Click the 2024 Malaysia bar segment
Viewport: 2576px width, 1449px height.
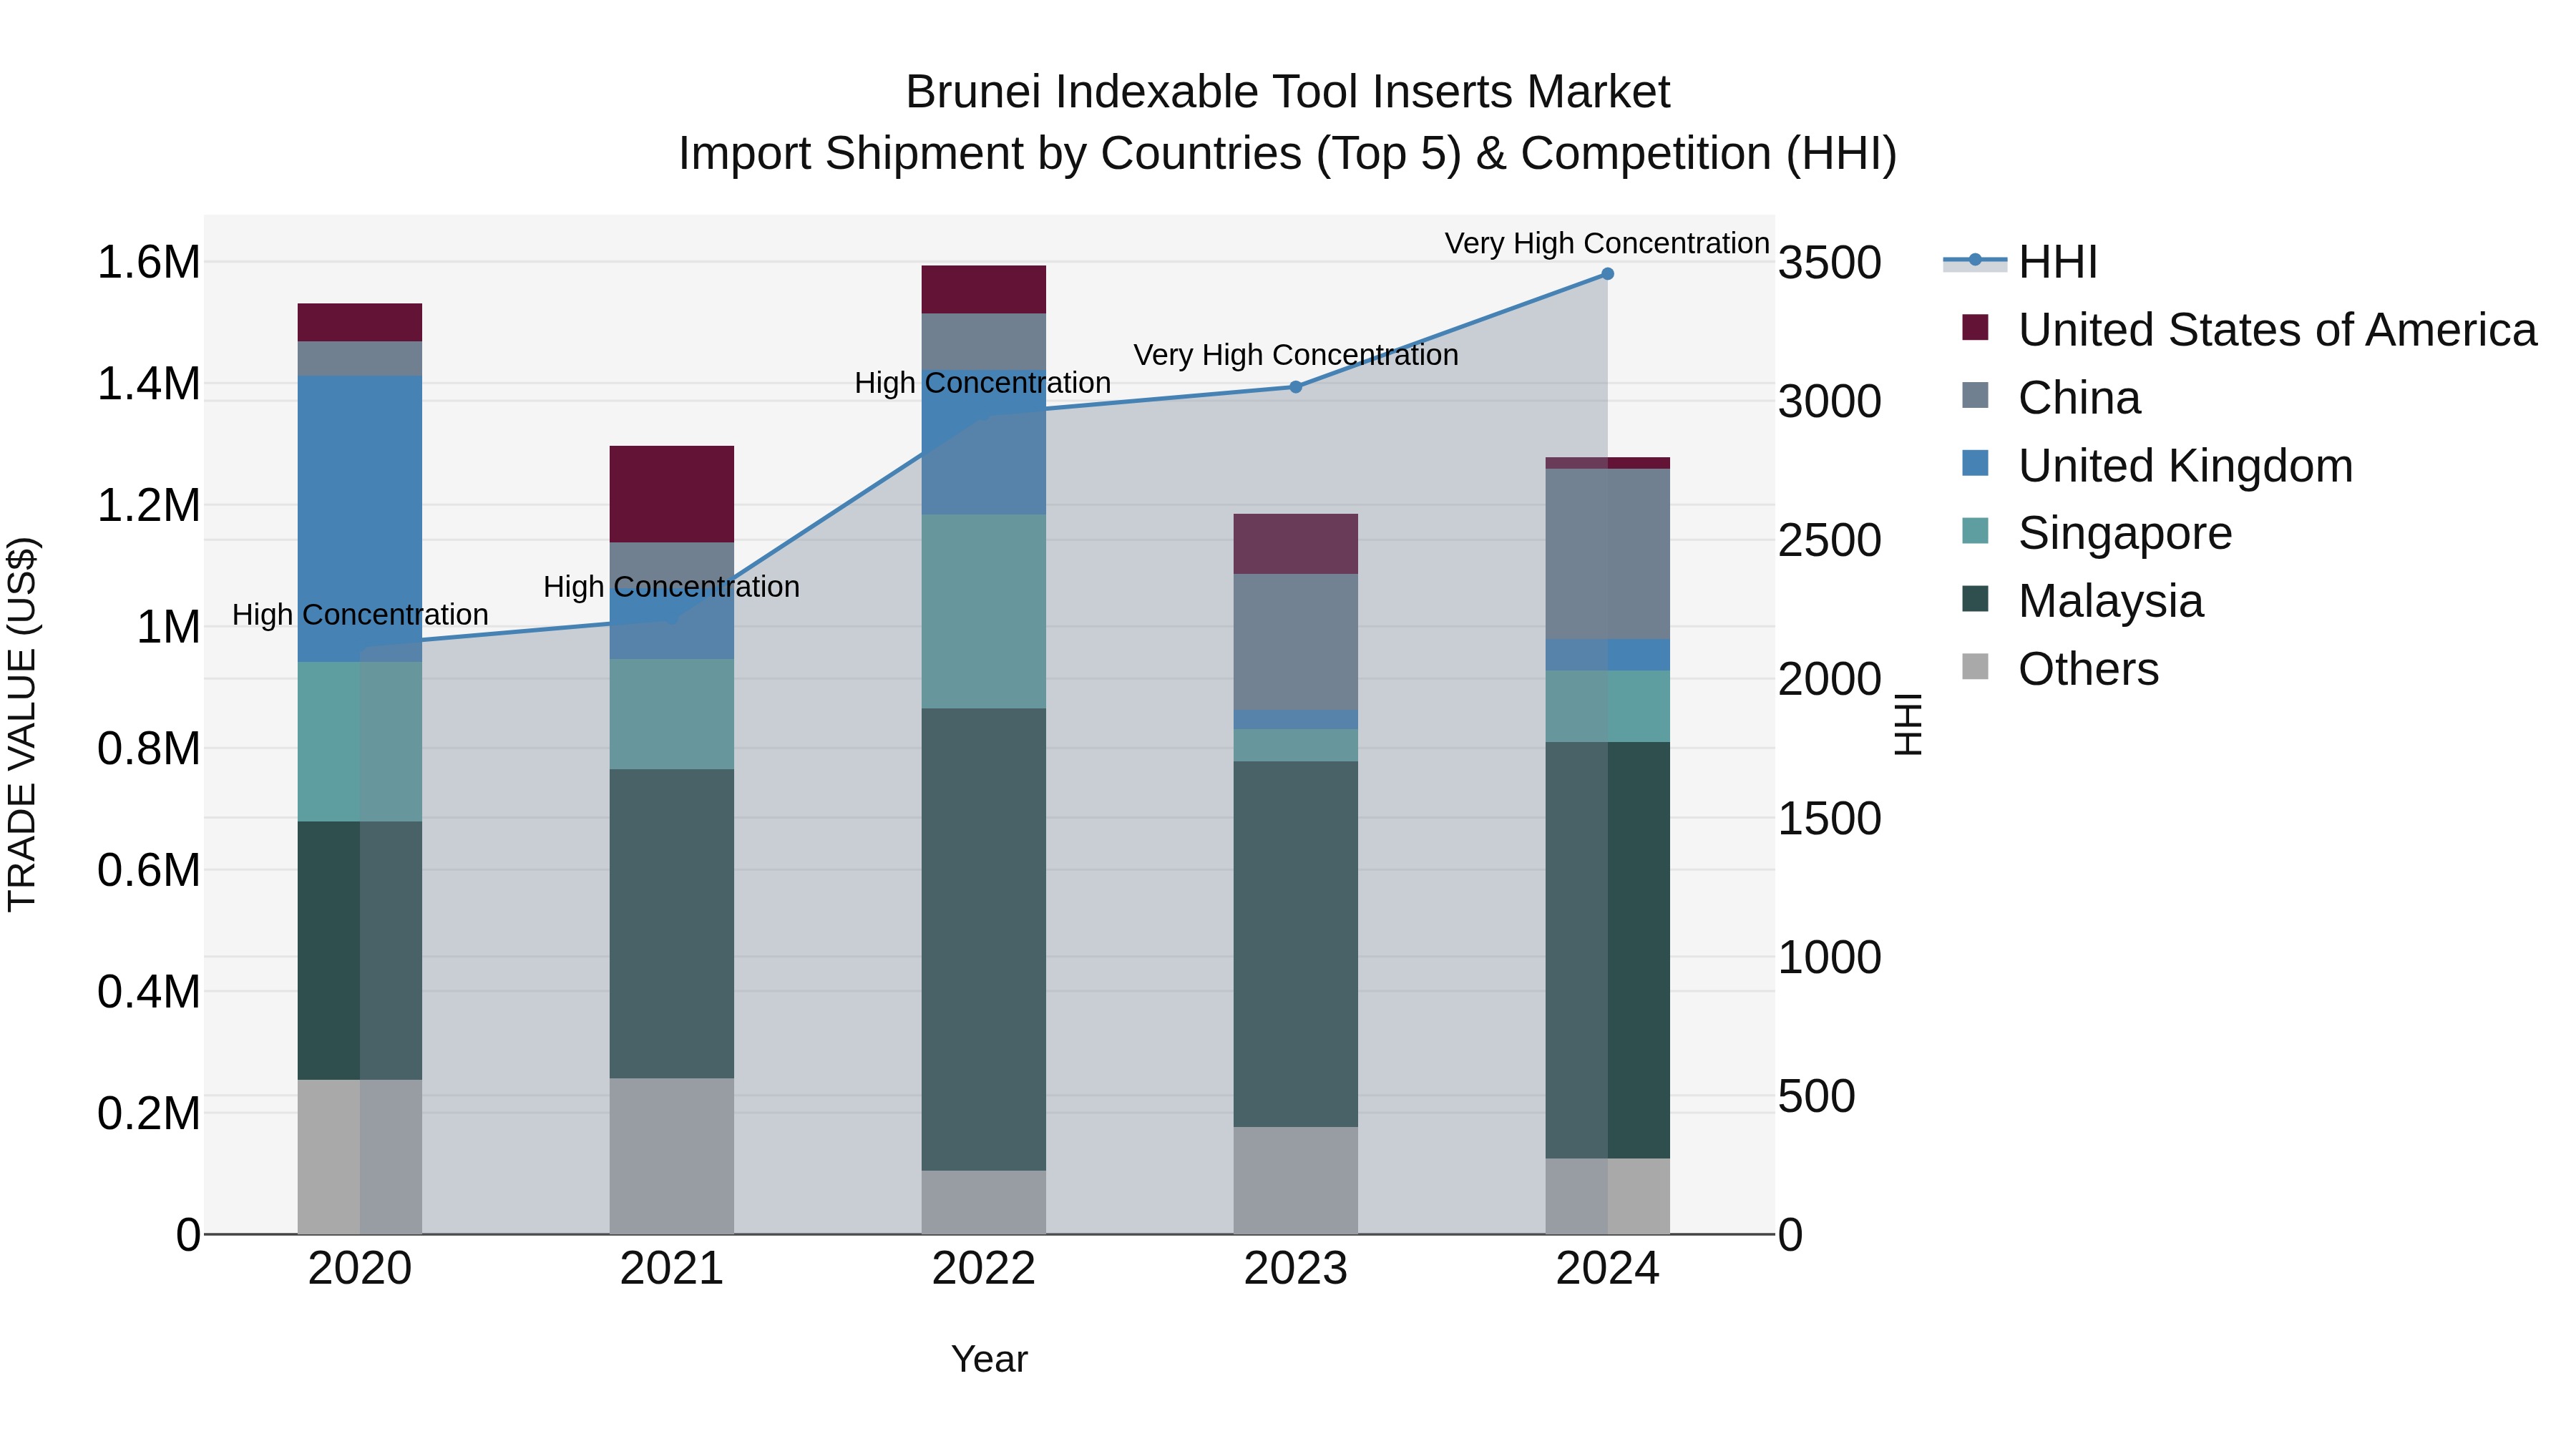coord(1607,950)
